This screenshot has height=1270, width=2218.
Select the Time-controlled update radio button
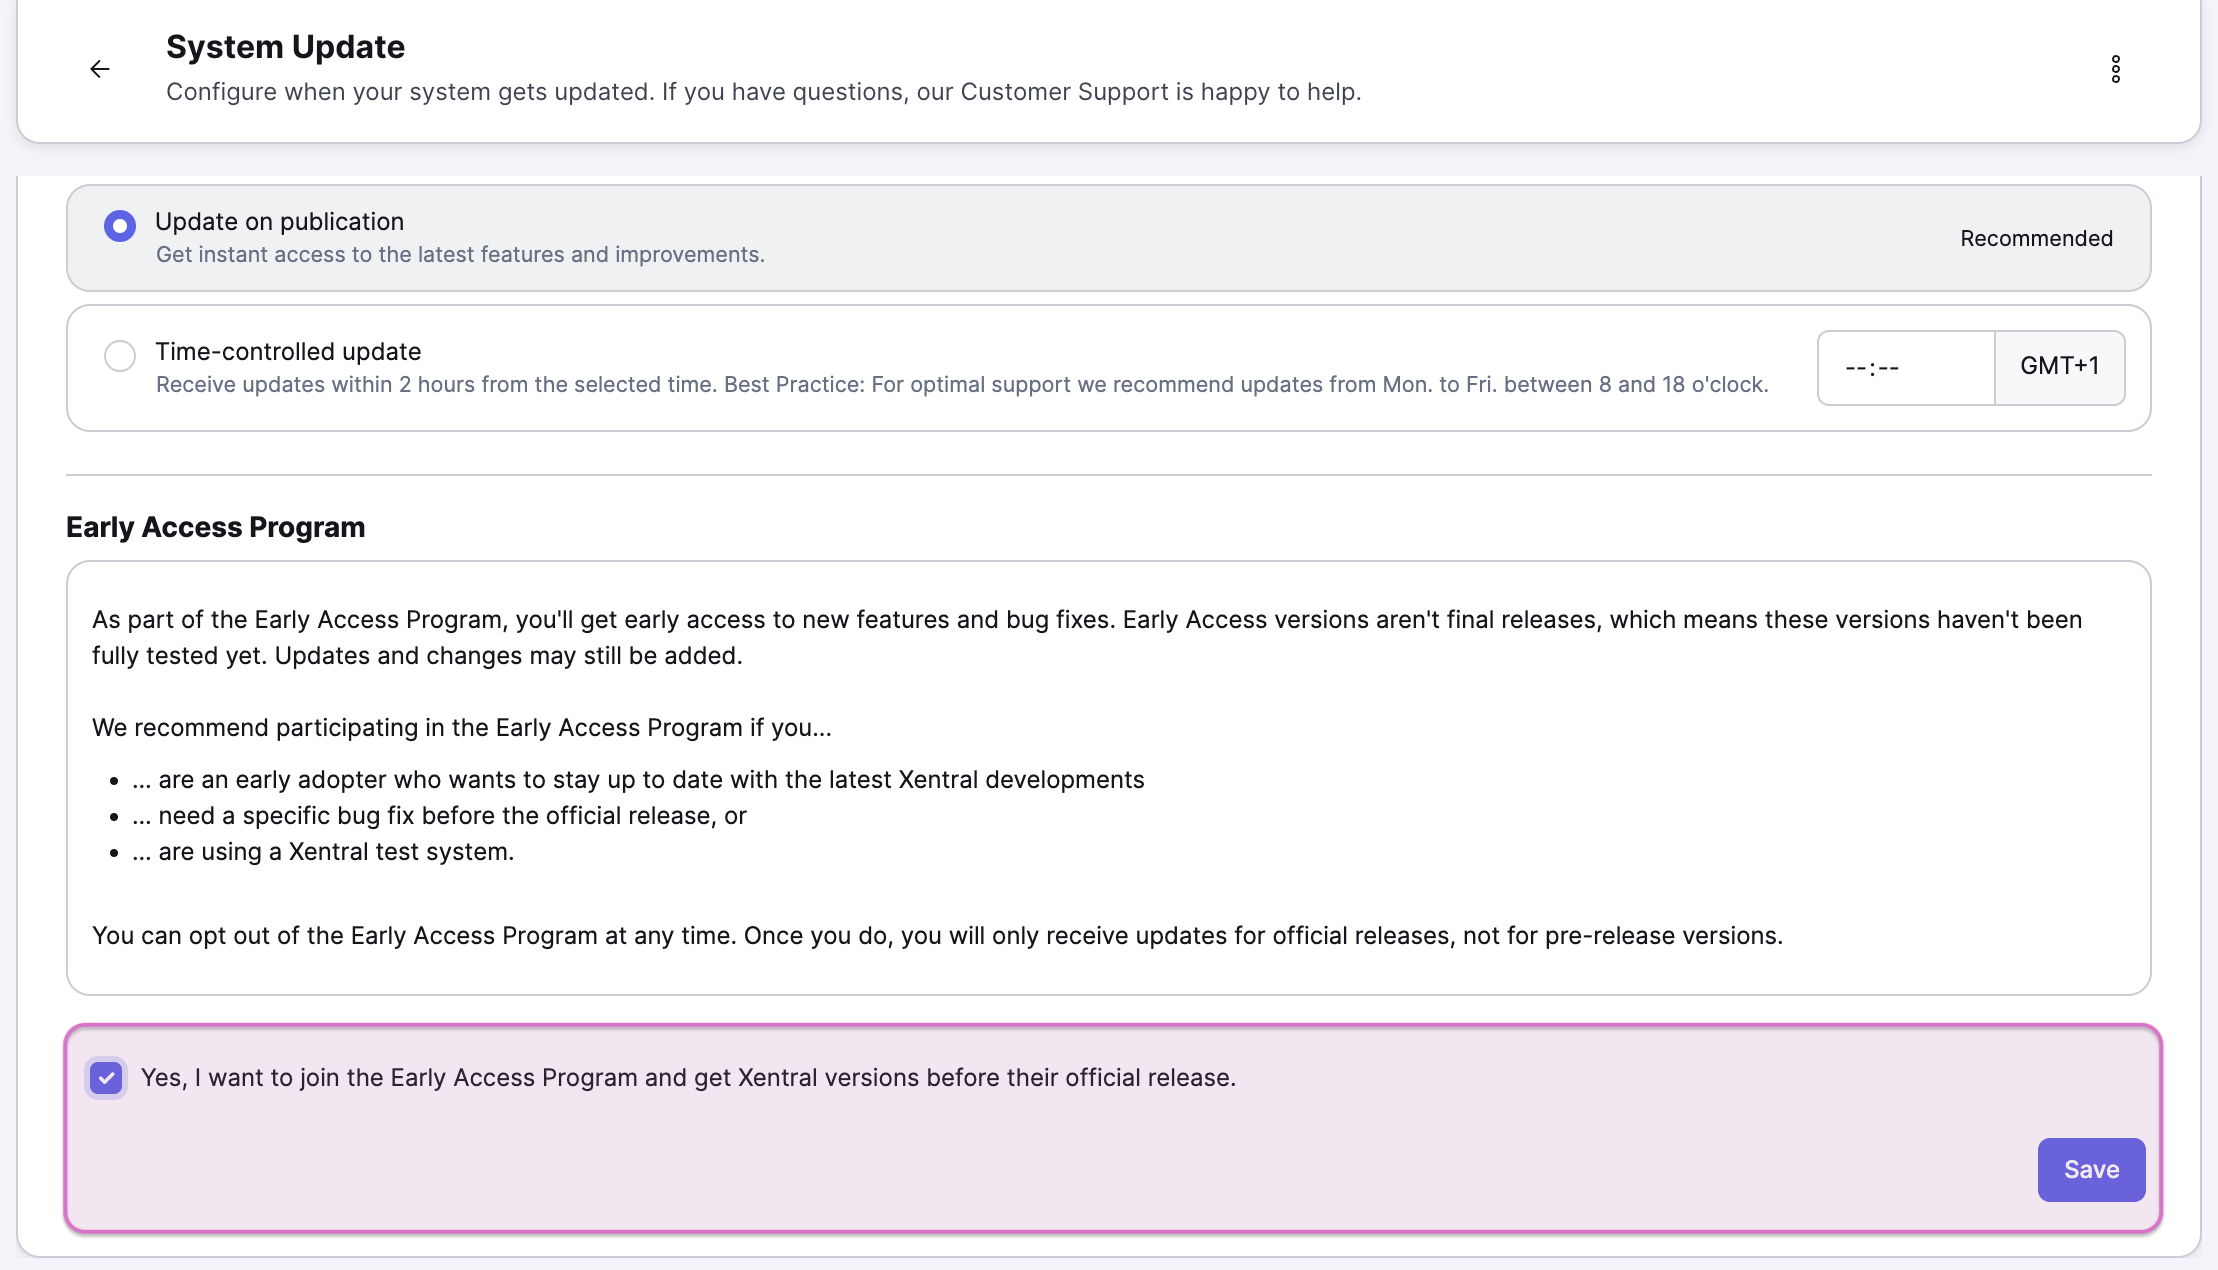pyautogui.click(x=120, y=356)
